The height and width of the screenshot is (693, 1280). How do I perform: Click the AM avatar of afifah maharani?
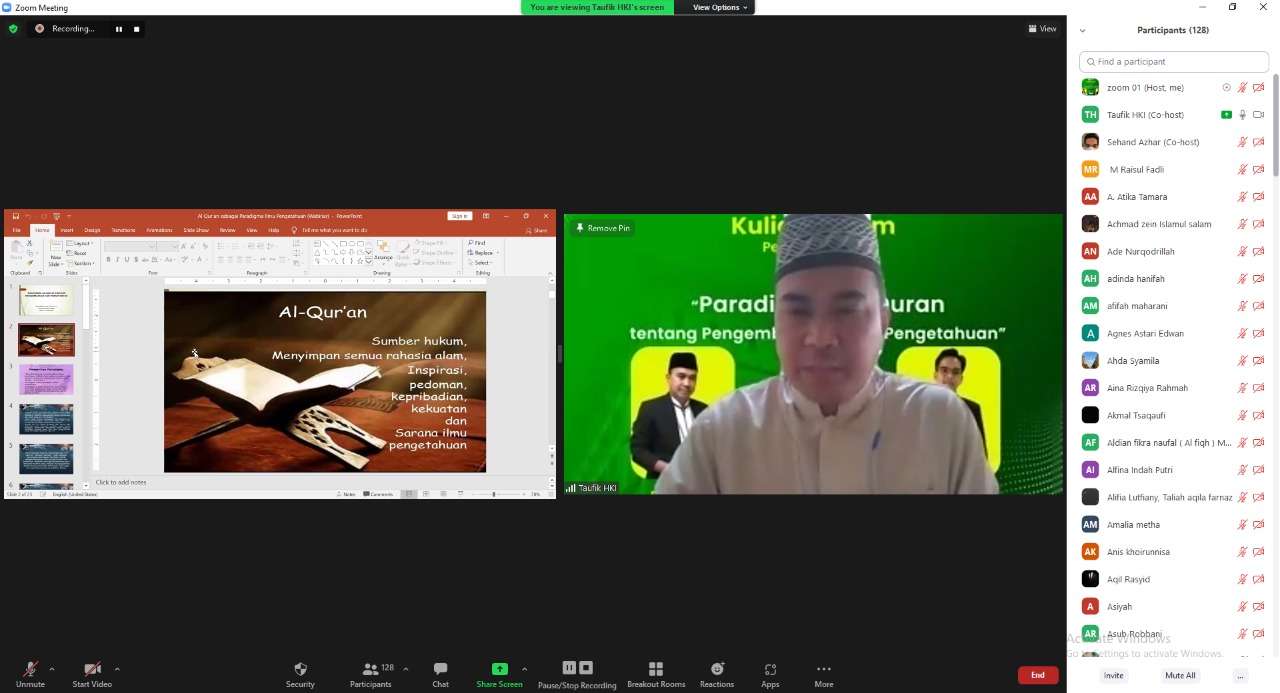[x=1090, y=306]
